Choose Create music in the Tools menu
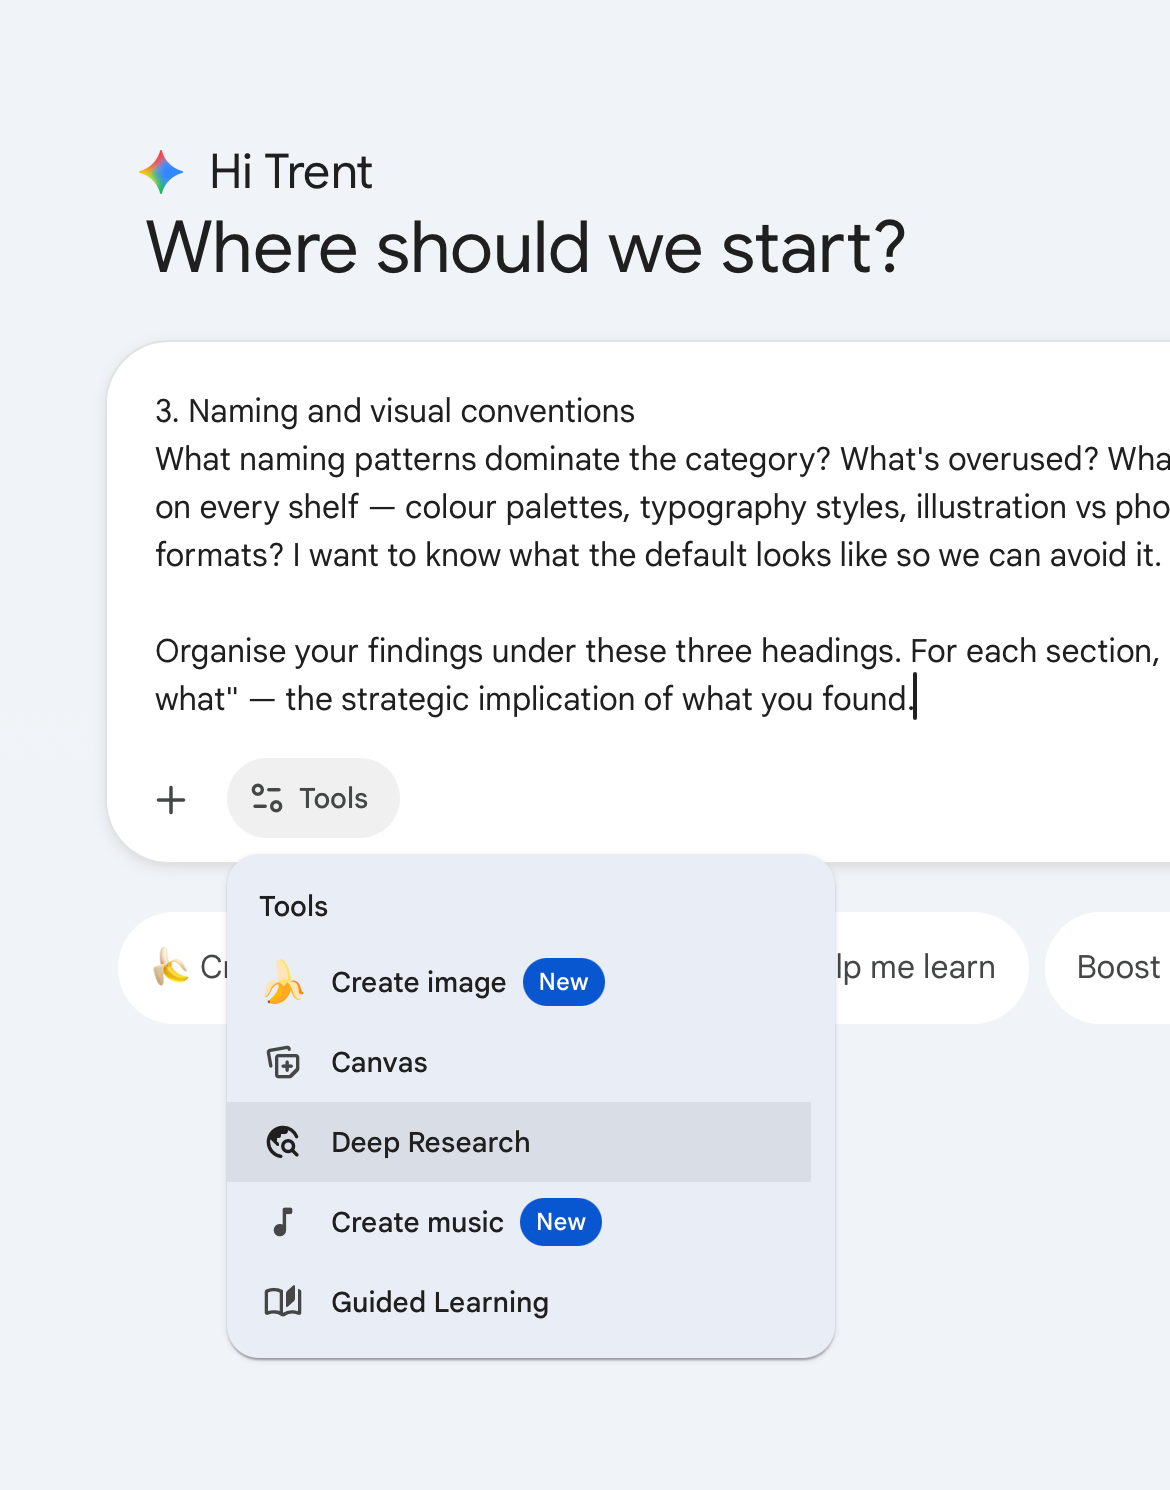Viewport: 1170px width, 1490px height. point(417,1222)
